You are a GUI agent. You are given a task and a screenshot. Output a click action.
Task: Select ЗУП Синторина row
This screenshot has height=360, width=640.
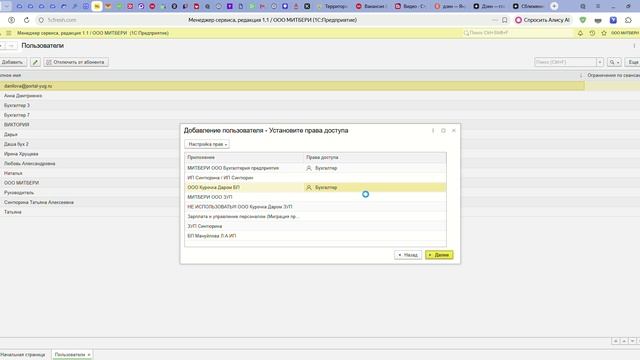[x=315, y=226]
